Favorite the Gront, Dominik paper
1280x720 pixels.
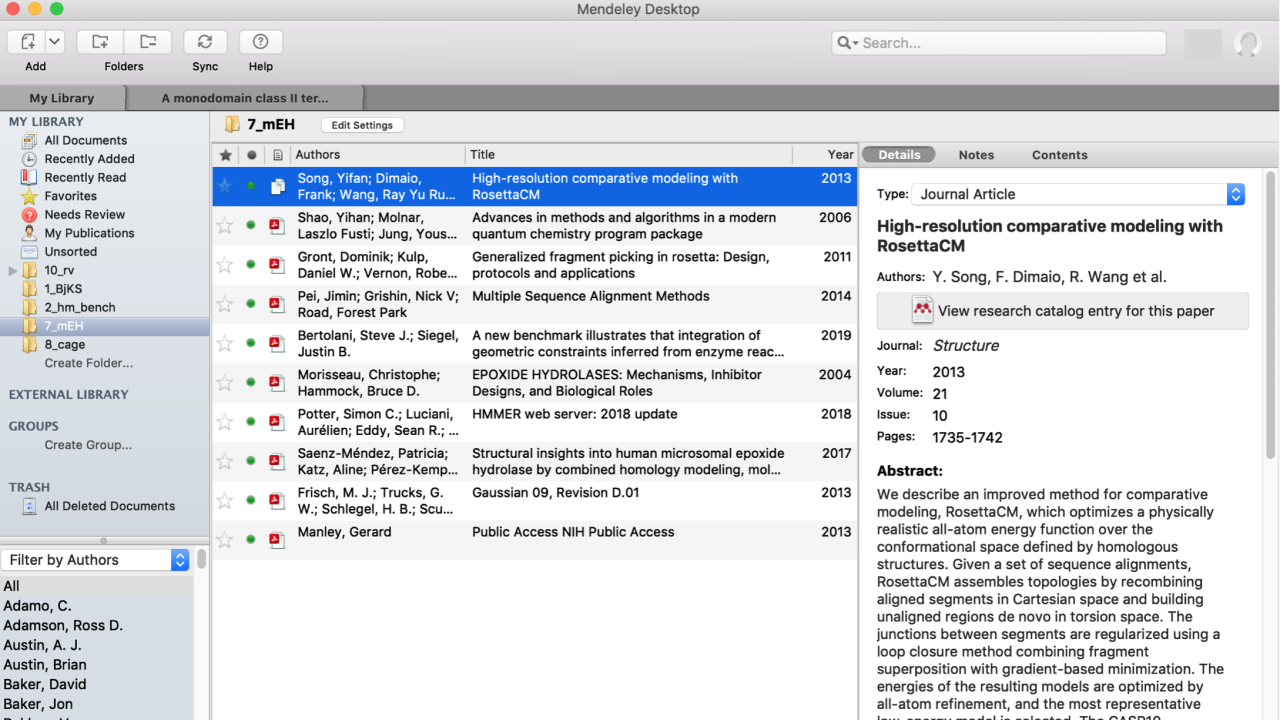click(225, 265)
